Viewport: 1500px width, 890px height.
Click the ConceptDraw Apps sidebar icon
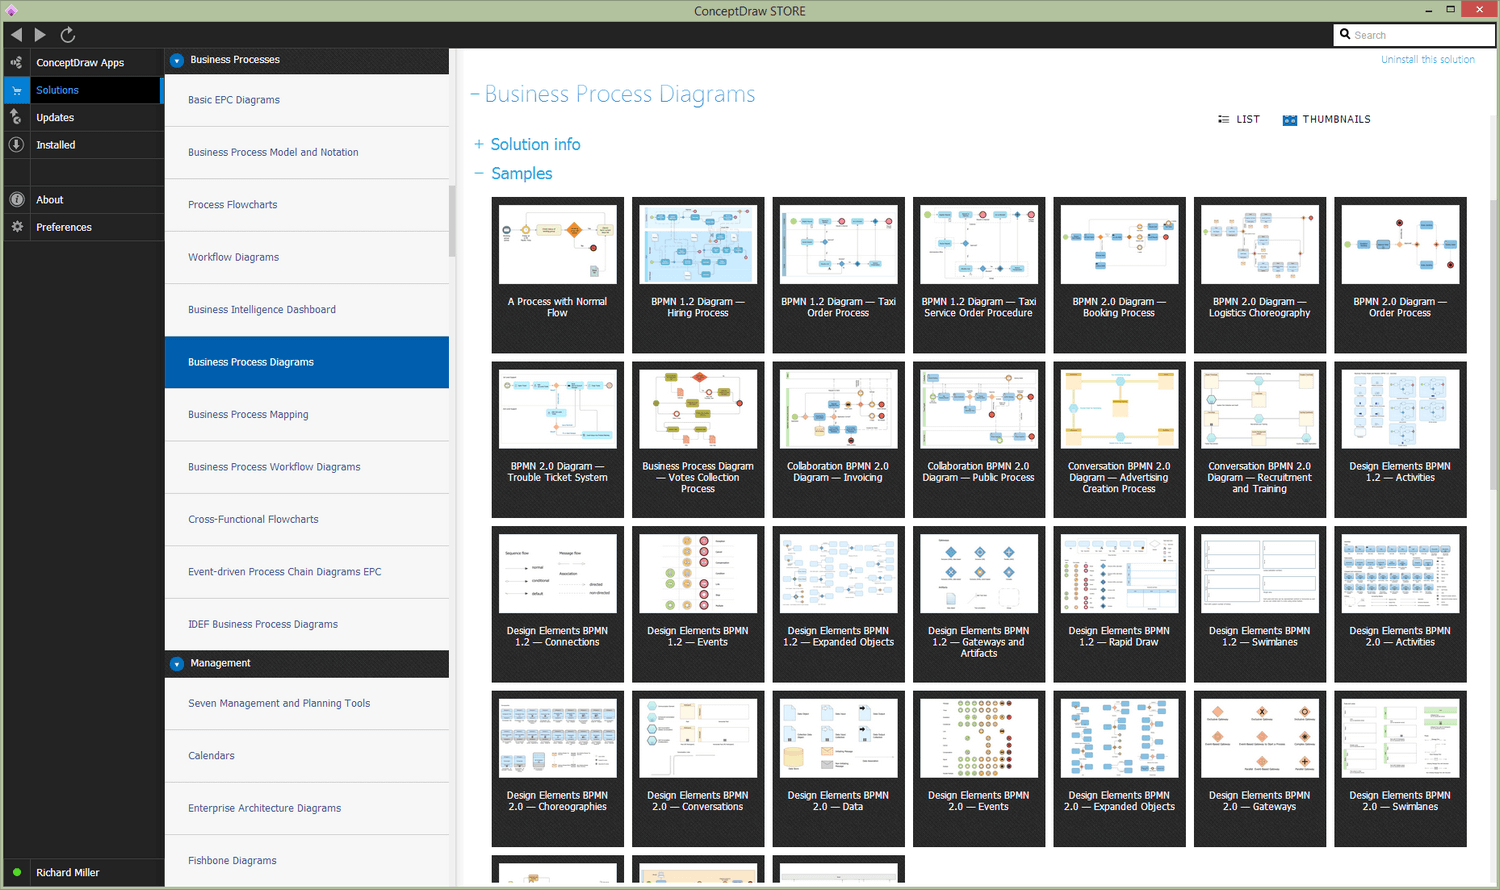(16, 62)
